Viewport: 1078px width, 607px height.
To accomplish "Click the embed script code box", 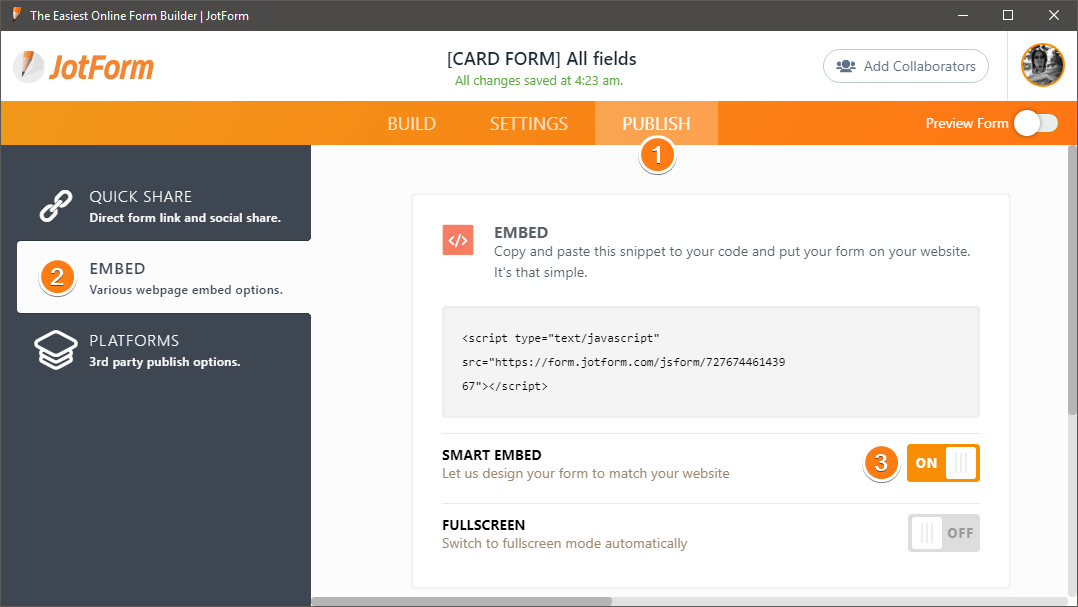I will pos(710,362).
